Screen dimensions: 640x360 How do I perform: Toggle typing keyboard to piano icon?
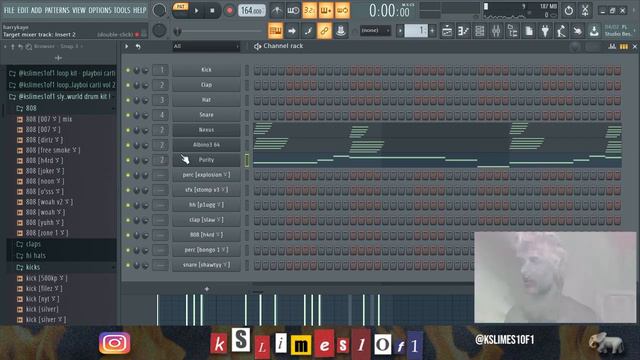click(x=276, y=31)
